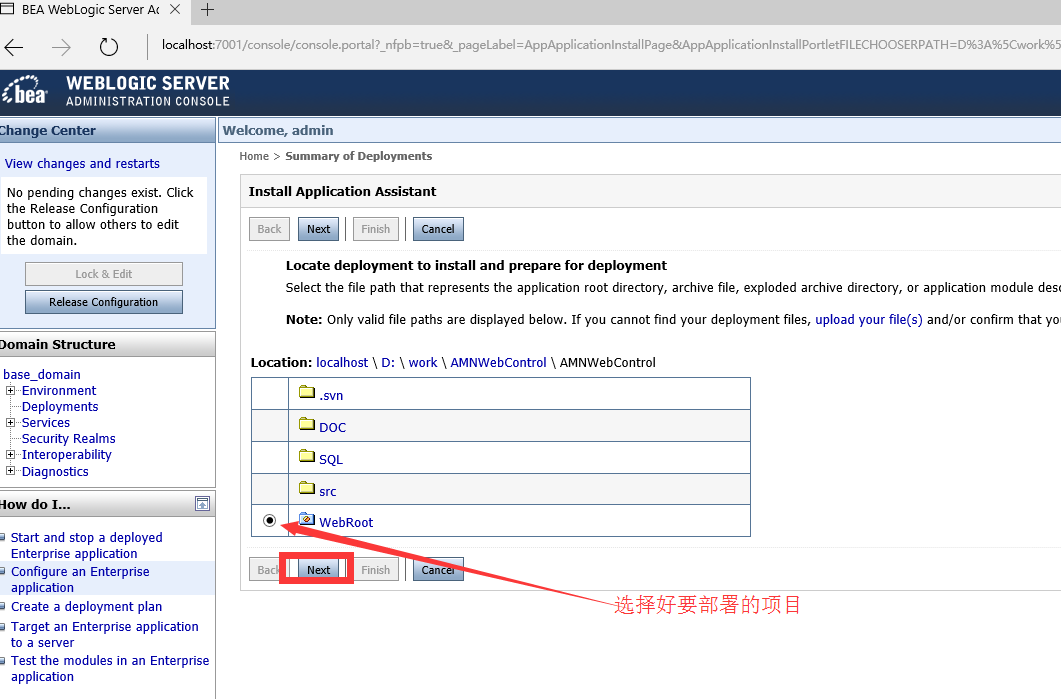Select base_domain in Domain Structure
The width and height of the screenshot is (1061, 699).
coord(42,374)
